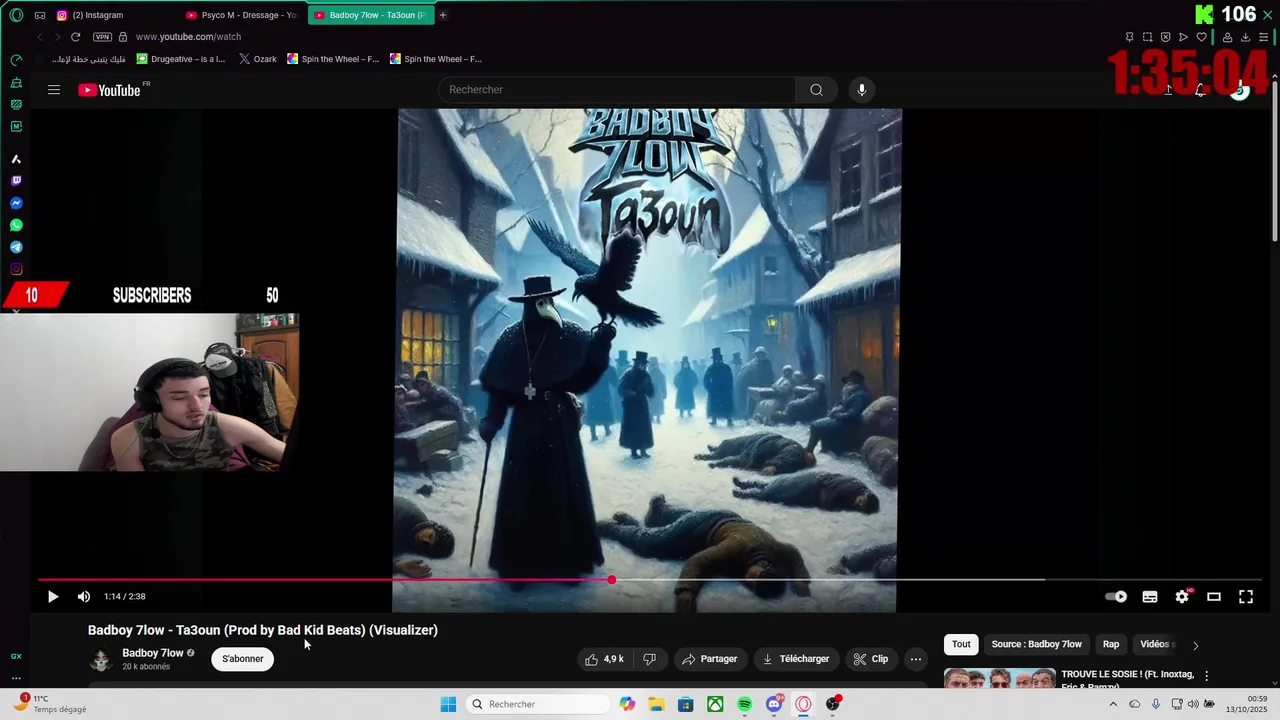The width and height of the screenshot is (1280, 720).
Task: Go back in browser history
Action: tap(40, 37)
